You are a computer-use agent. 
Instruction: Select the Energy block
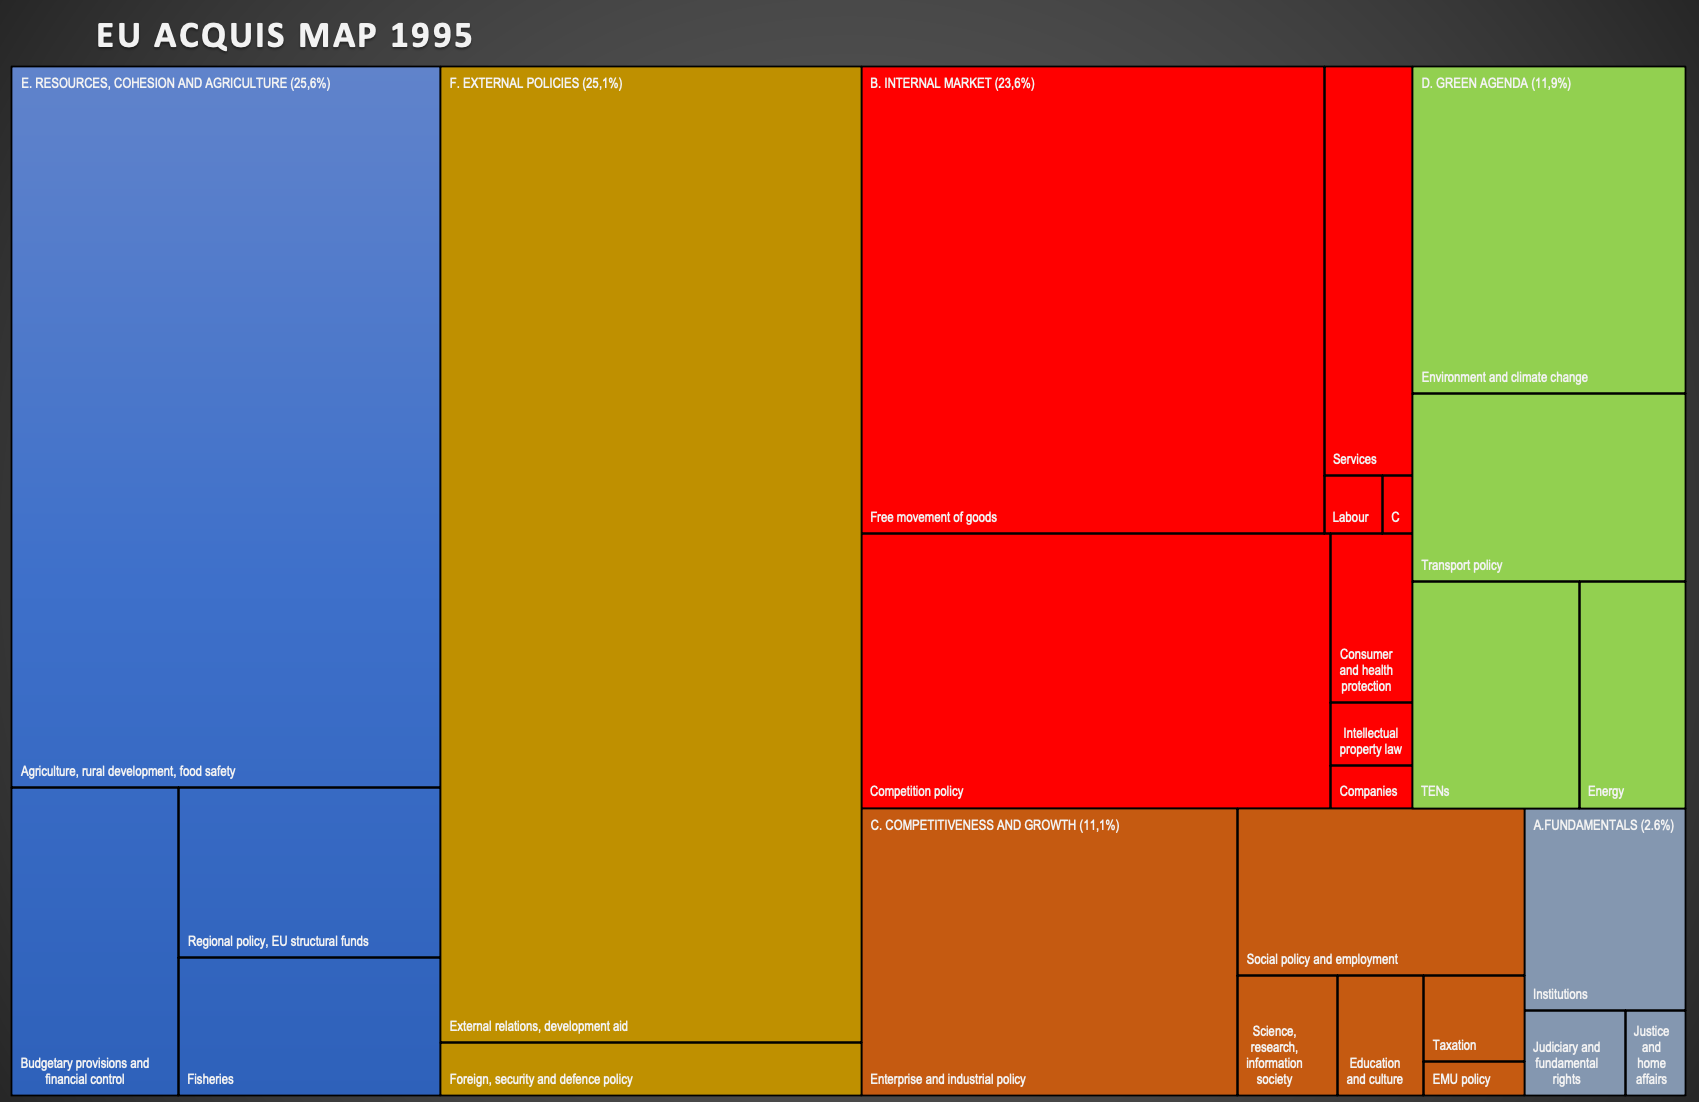click(x=1632, y=694)
